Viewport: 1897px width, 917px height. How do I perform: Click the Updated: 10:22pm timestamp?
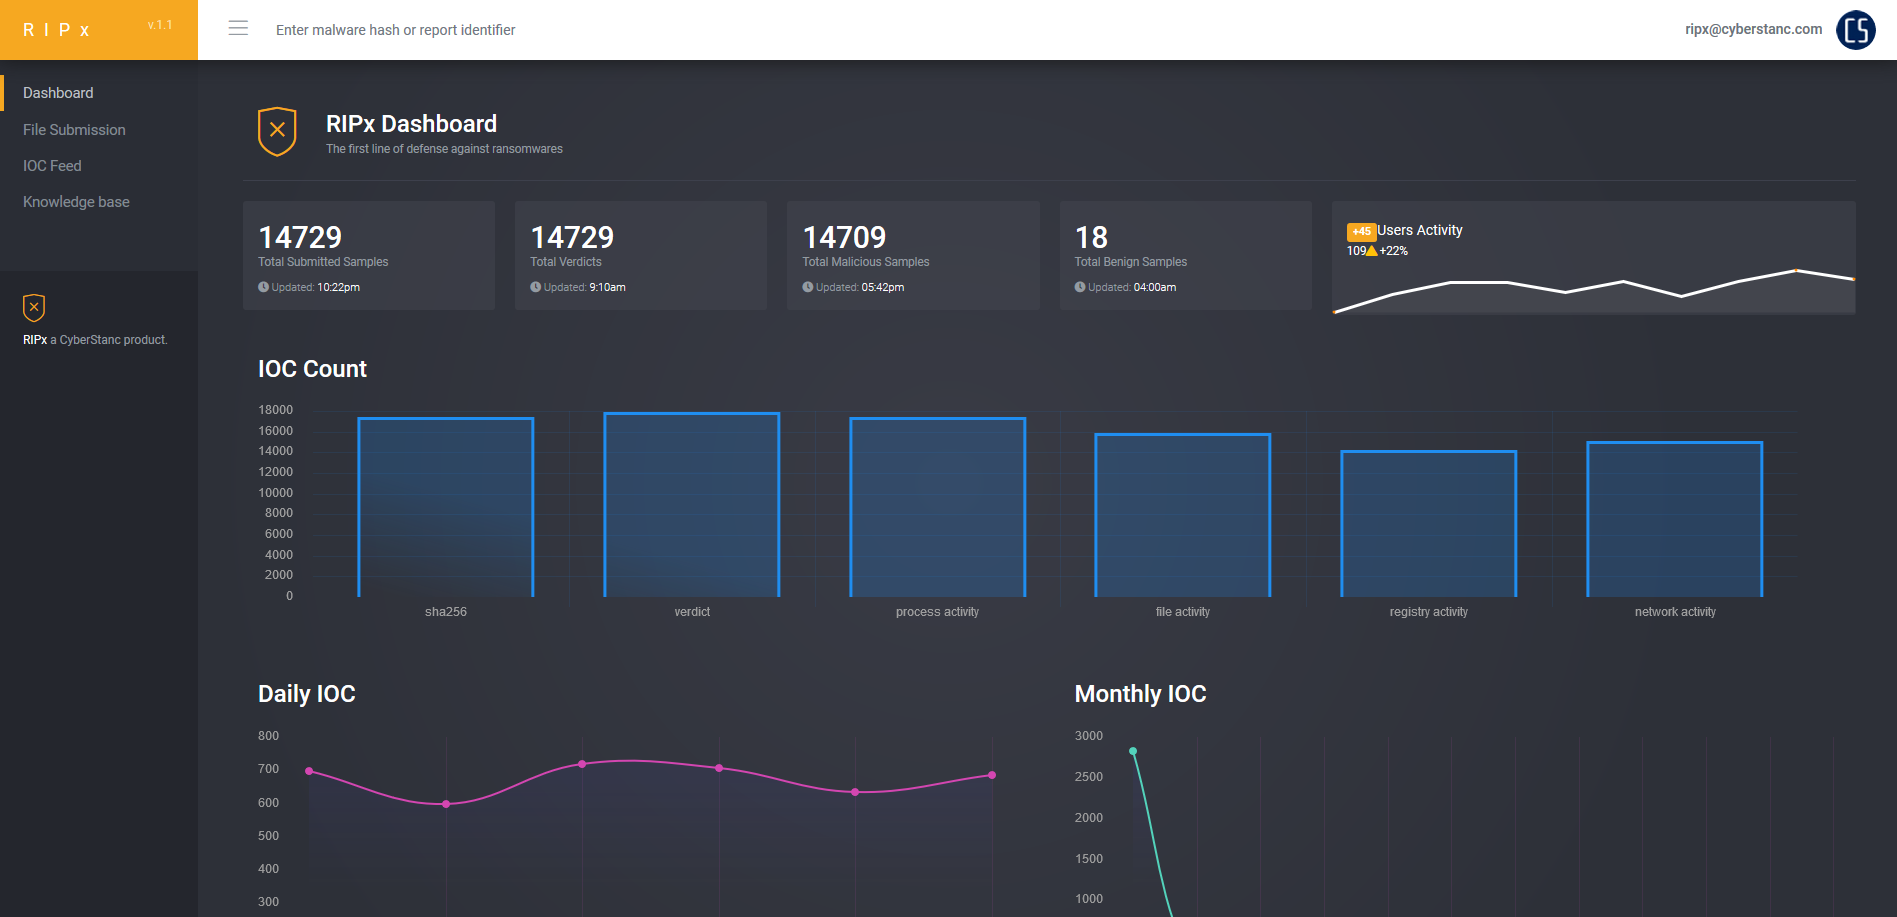pos(315,287)
